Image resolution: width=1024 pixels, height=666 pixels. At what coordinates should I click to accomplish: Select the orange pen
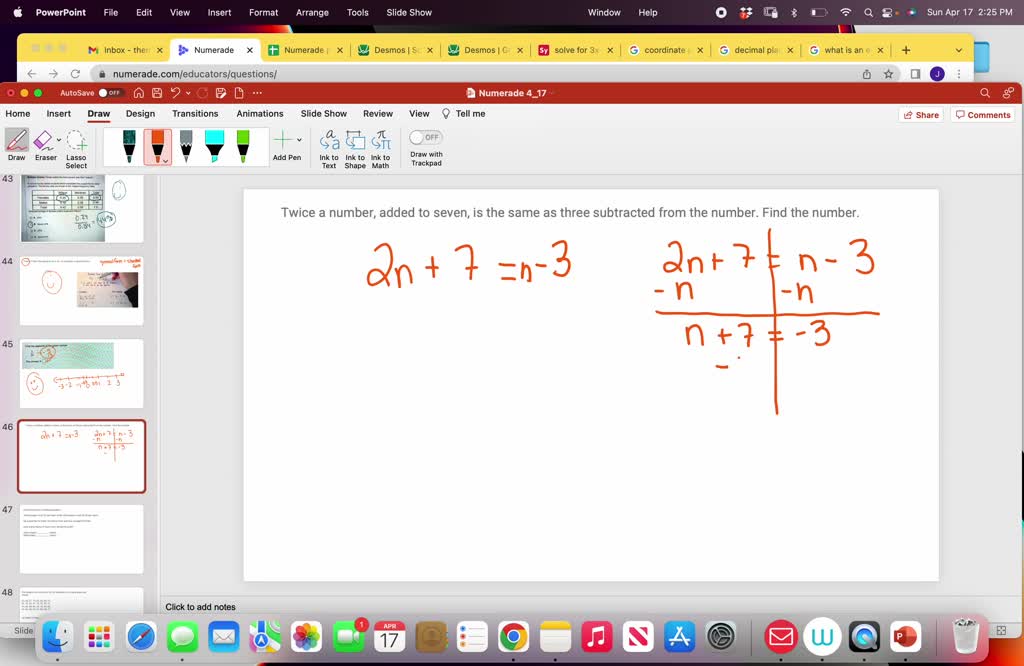[155, 143]
